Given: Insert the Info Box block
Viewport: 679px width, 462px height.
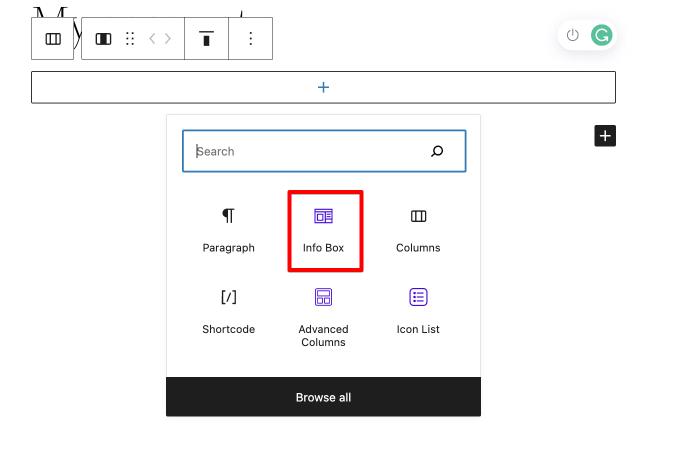Looking at the screenshot, I should 323,231.
